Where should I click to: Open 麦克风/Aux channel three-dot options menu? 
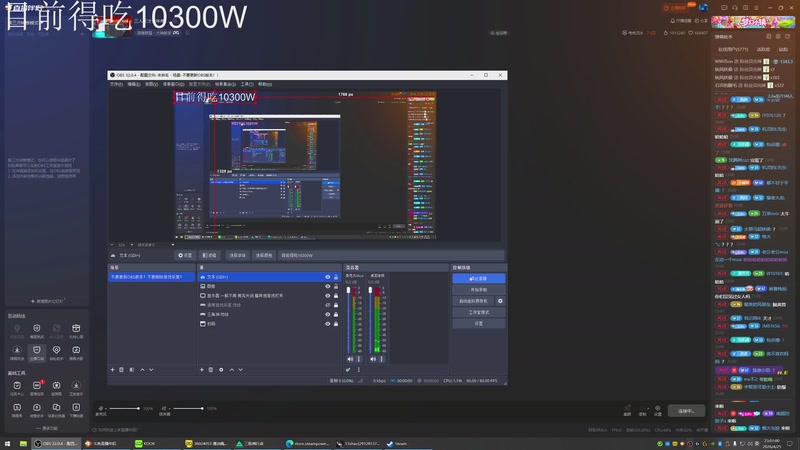coord(359,359)
